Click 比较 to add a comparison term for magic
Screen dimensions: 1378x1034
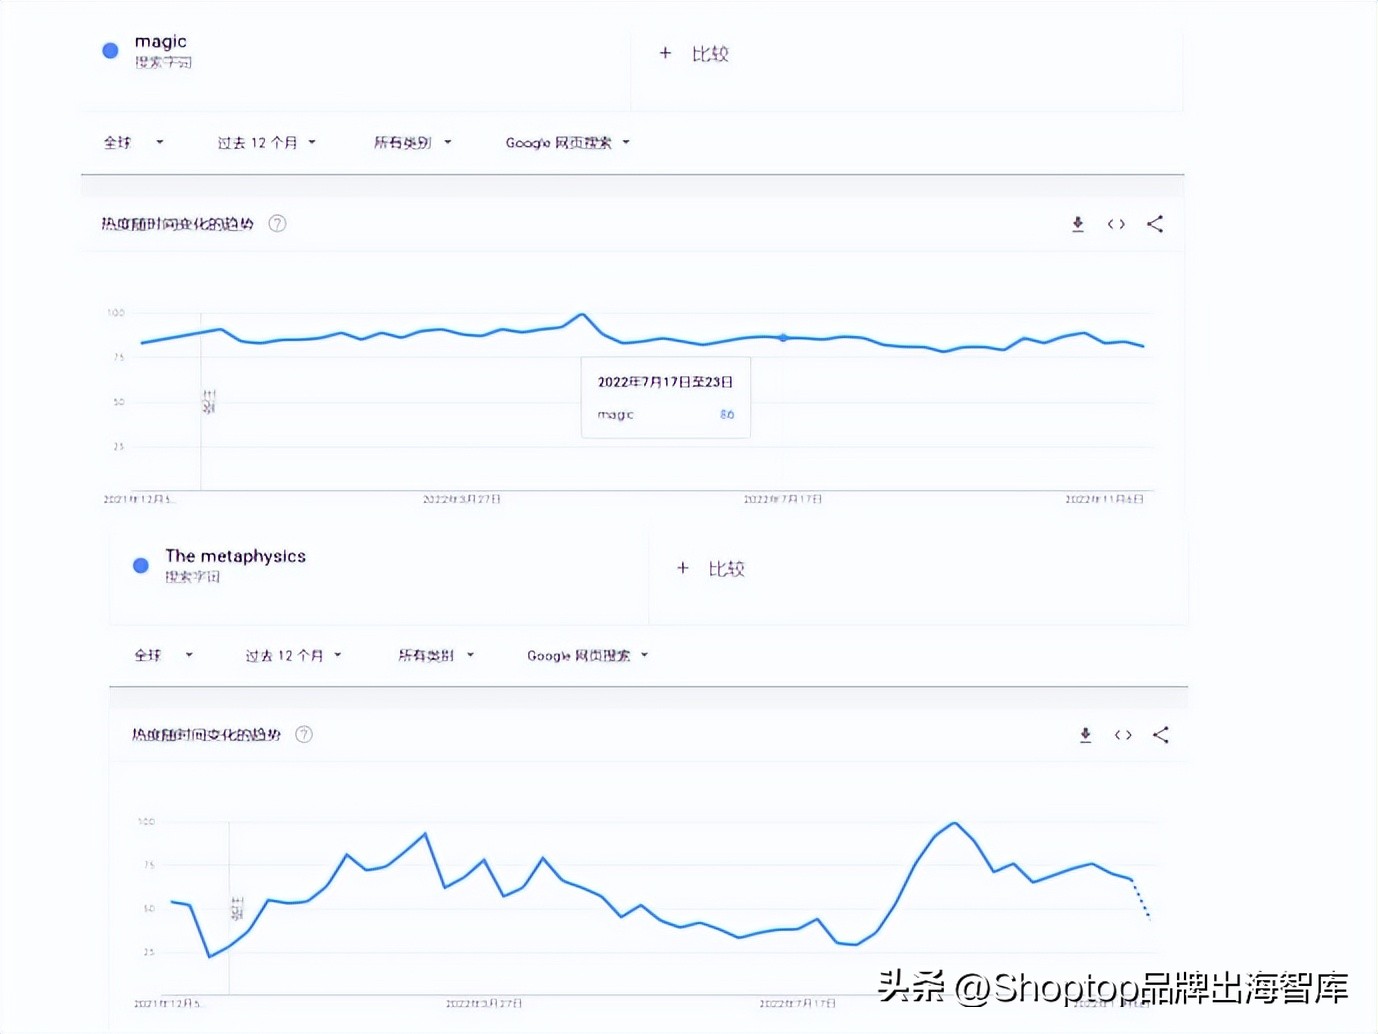click(694, 53)
